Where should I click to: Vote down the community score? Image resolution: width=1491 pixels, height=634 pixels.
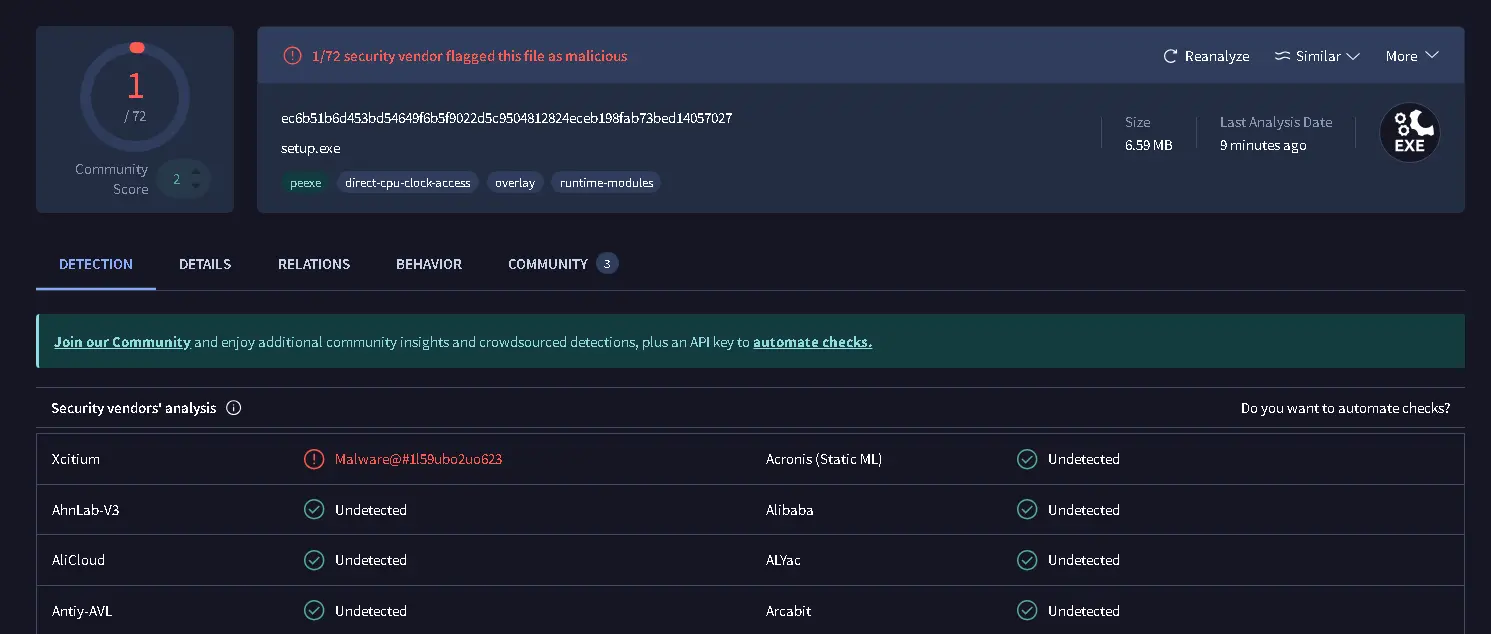pos(196,187)
